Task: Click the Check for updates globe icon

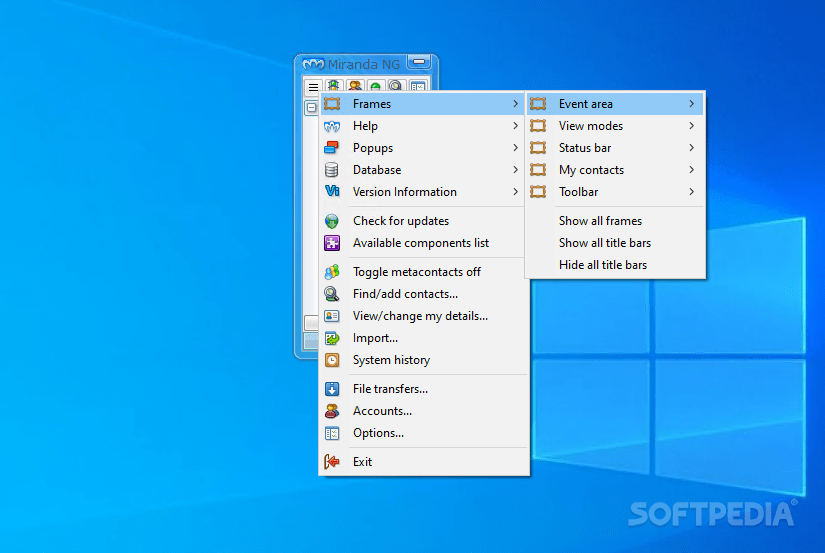Action: pos(332,221)
